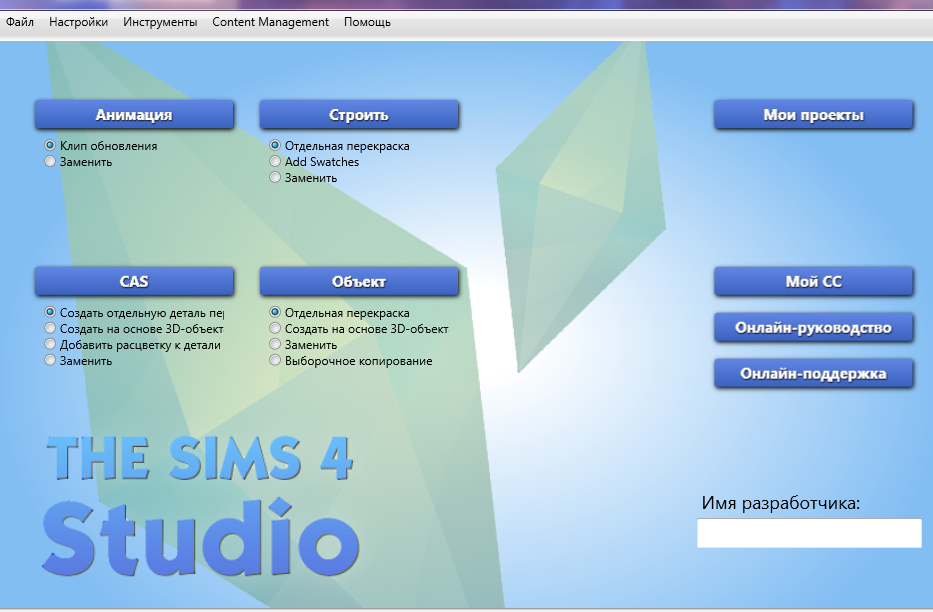Viewport: 933px width, 612px height.
Task: Click the Объект button
Action: pyautogui.click(x=359, y=282)
